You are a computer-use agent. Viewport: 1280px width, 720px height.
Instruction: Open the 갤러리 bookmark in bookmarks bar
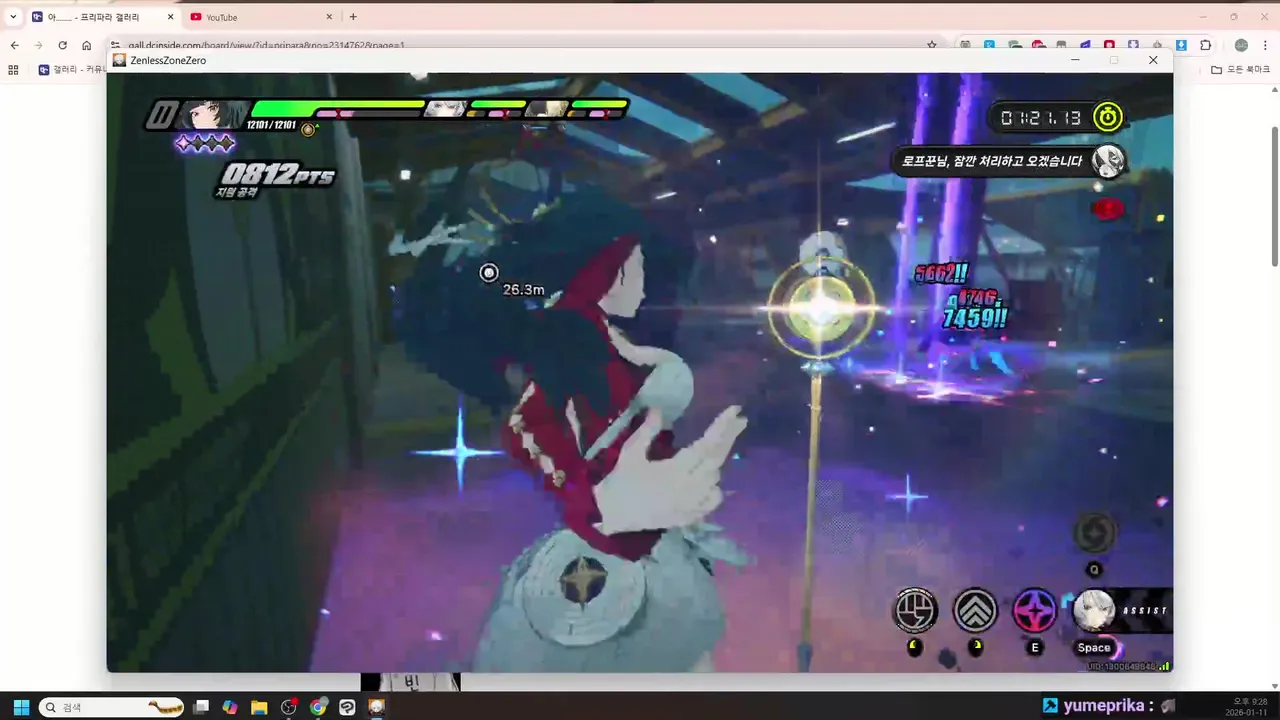pos(70,70)
